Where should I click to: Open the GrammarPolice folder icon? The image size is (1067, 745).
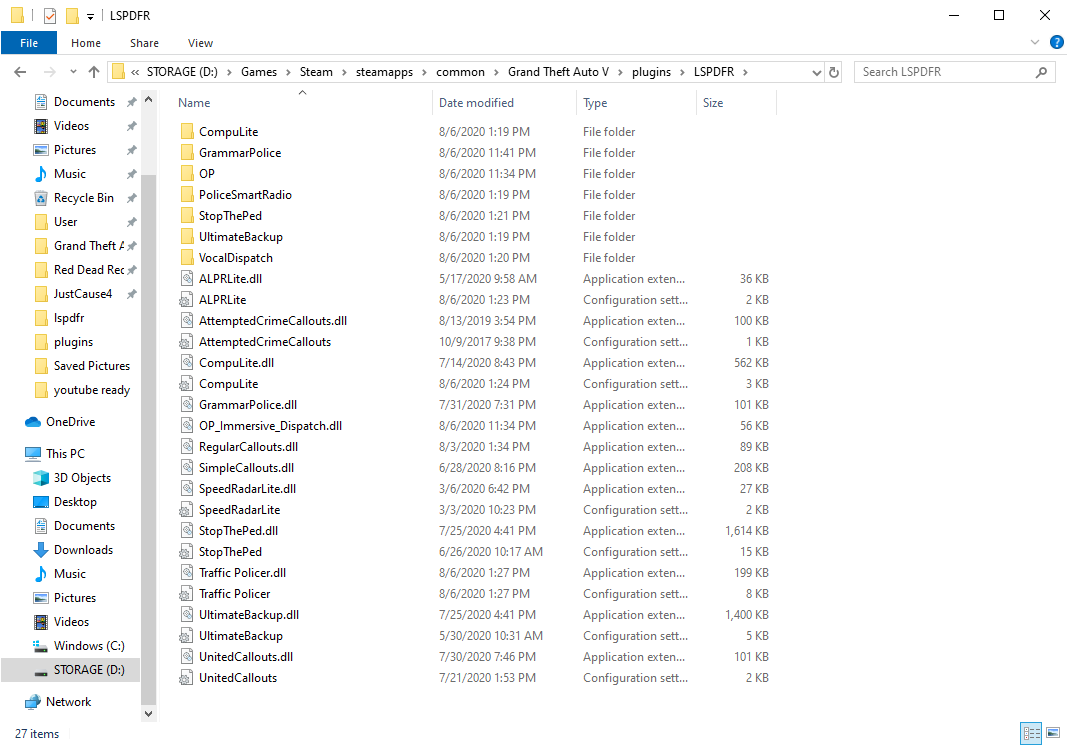(x=187, y=152)
